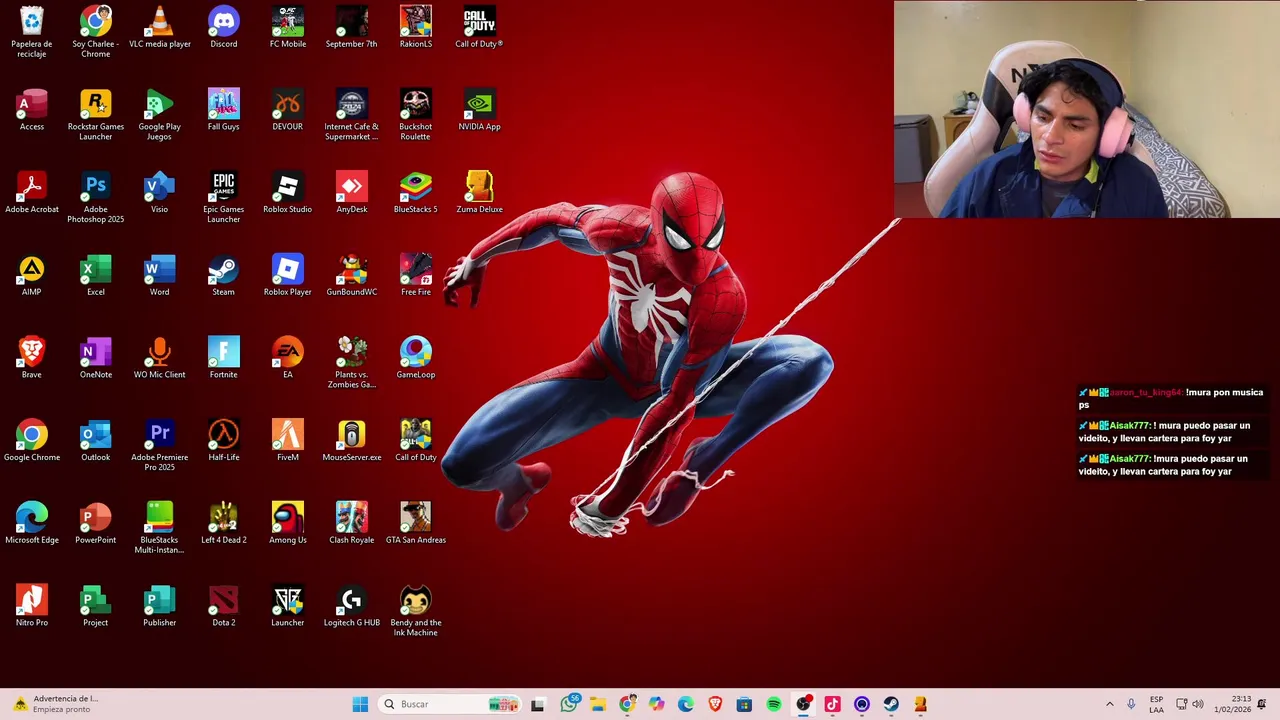
Task: Open Spotify from the taskbar
Action: click(x=774, y=704)
